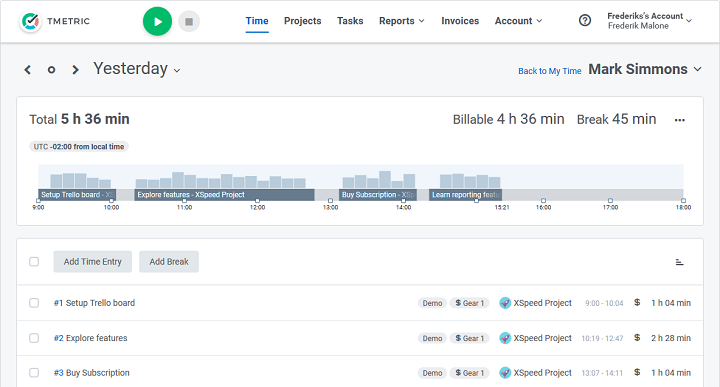Toggle billable dollar icon for Setup Trello board
This screenshot has height=387, width=720.
click(637, 303)
